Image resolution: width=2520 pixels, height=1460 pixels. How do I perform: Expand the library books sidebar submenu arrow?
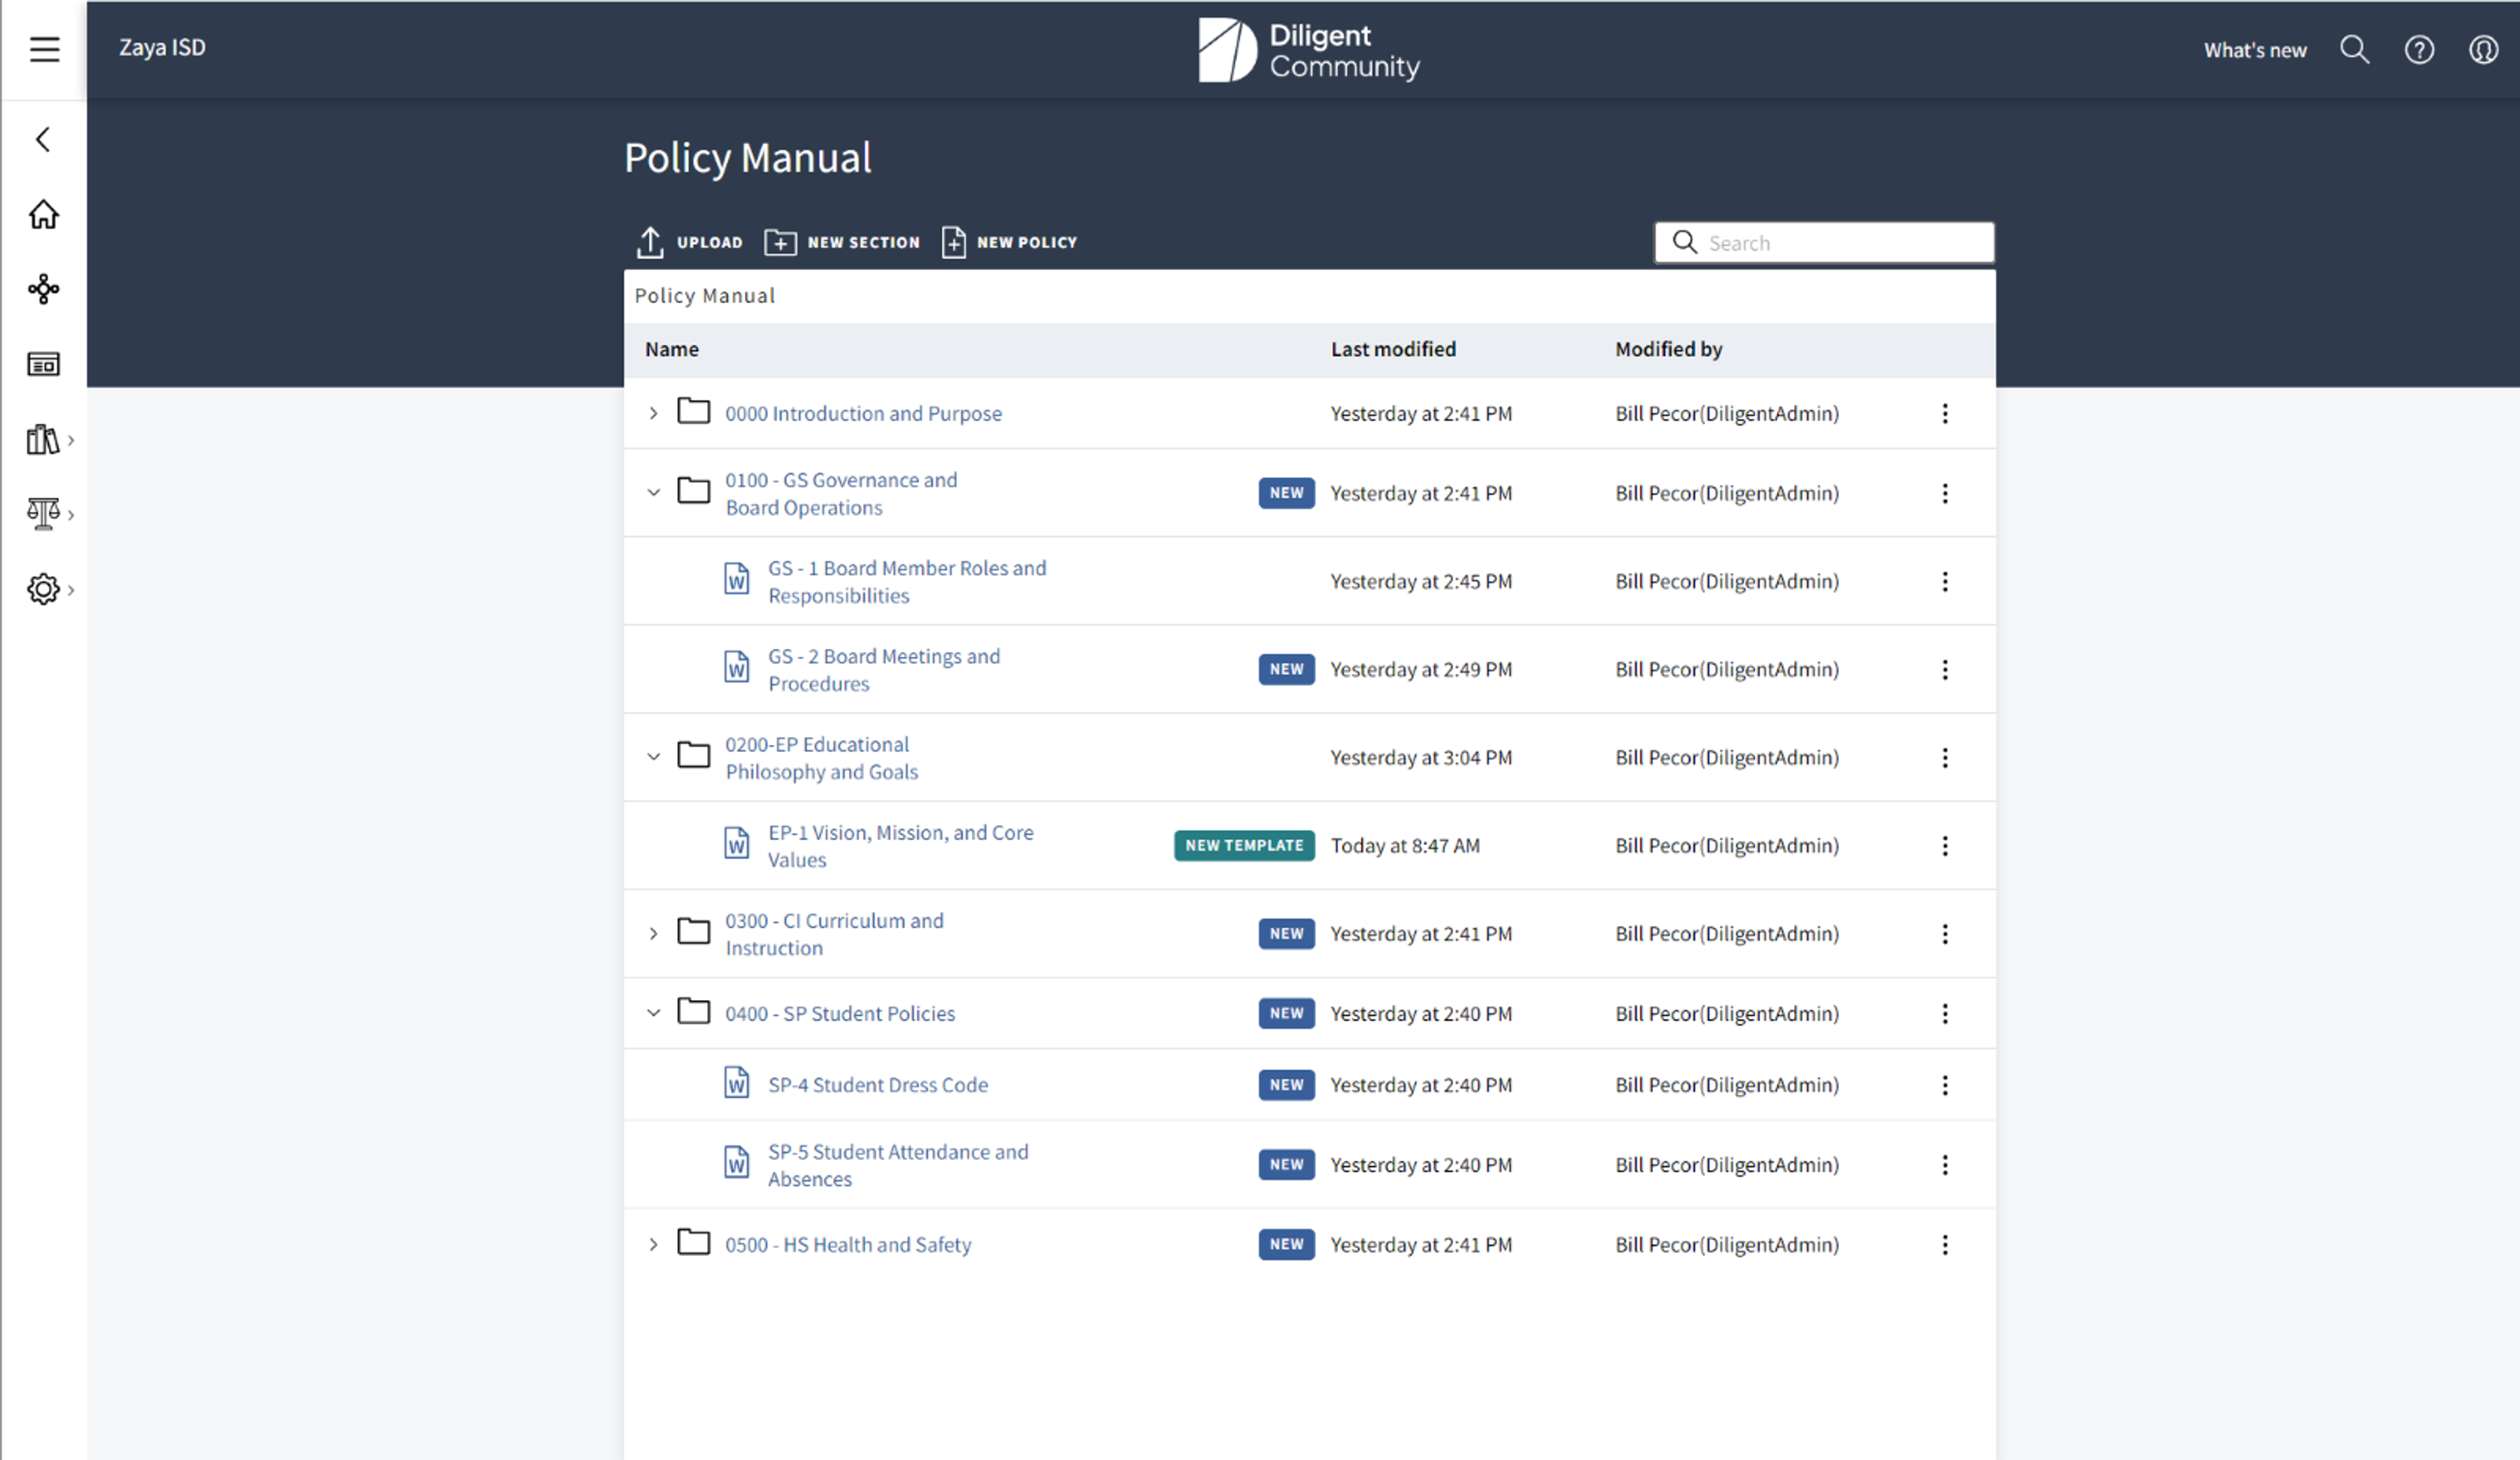[x=71, y=440]
